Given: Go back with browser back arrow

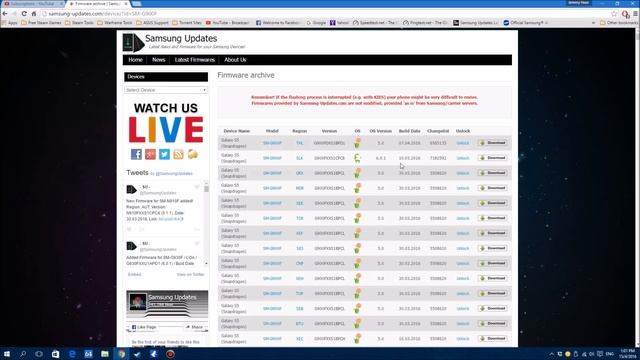Looking at the screenshot, I should click(x=5, y=13).
